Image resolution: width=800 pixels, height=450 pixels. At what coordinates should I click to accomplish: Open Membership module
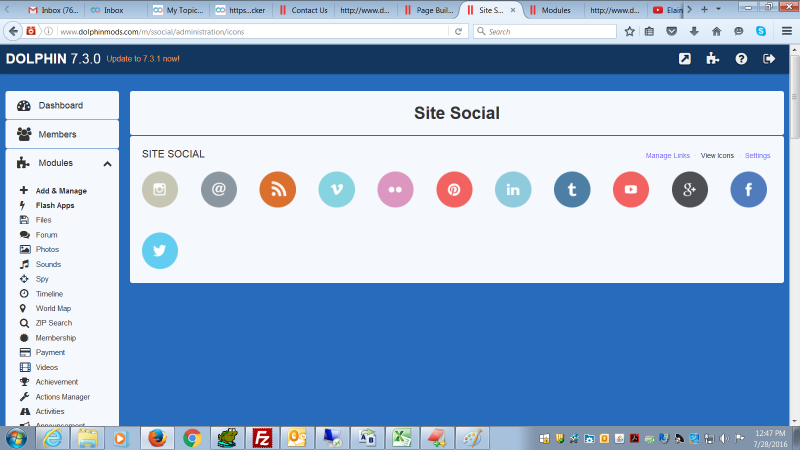(56, 338)
